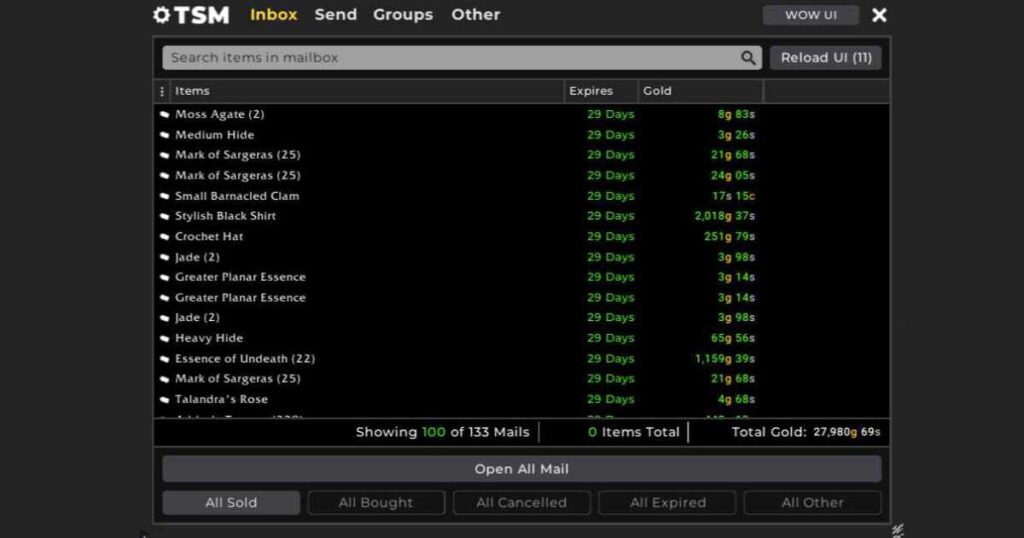
Task: Switch to the WOW UI view
Action: [810, 15]
